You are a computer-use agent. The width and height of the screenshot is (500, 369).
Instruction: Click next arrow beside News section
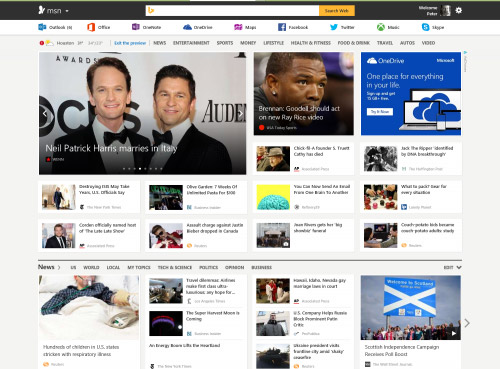pyautogui.click(x=467, y=323)
